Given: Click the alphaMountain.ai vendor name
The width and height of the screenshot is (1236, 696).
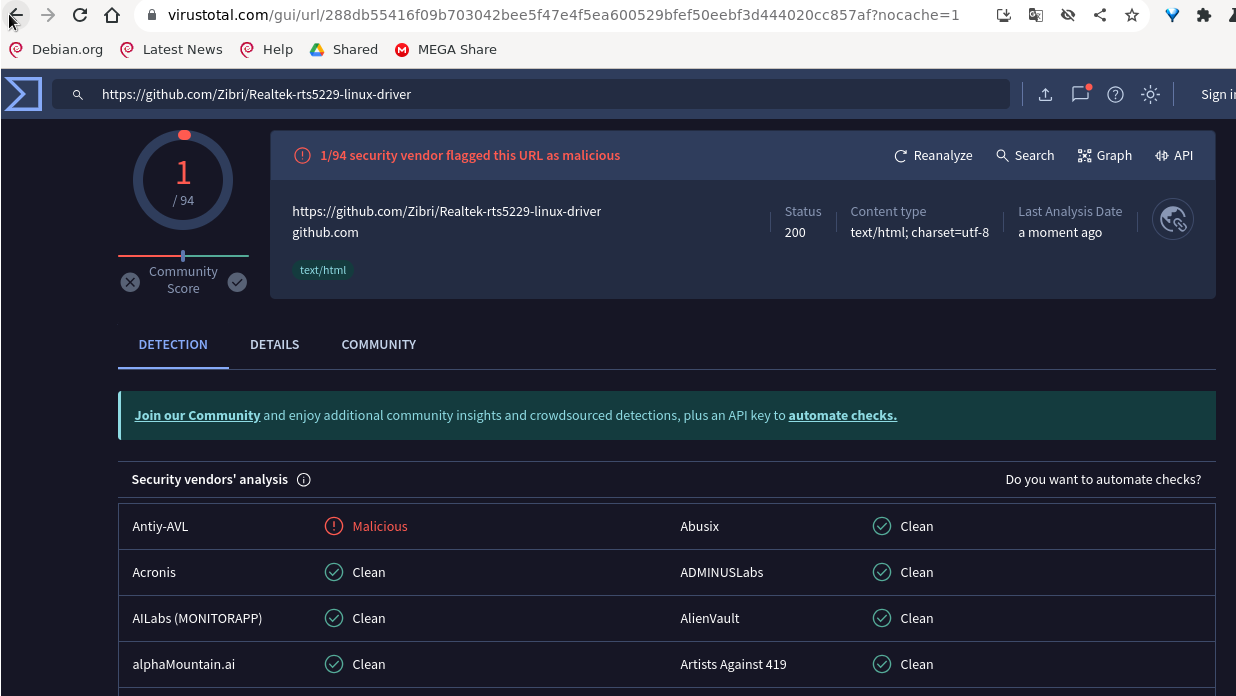Looking at the screenshot, I should [x=184, y=664].
